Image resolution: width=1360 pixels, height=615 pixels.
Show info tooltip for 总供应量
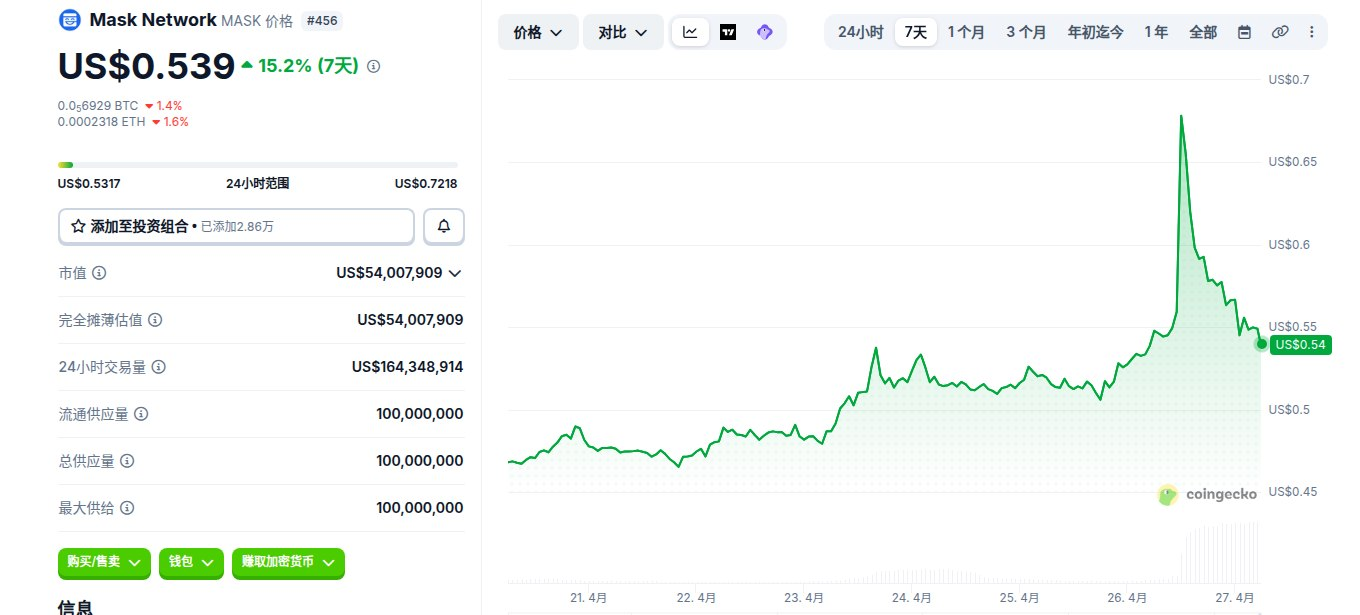[127, 461]
